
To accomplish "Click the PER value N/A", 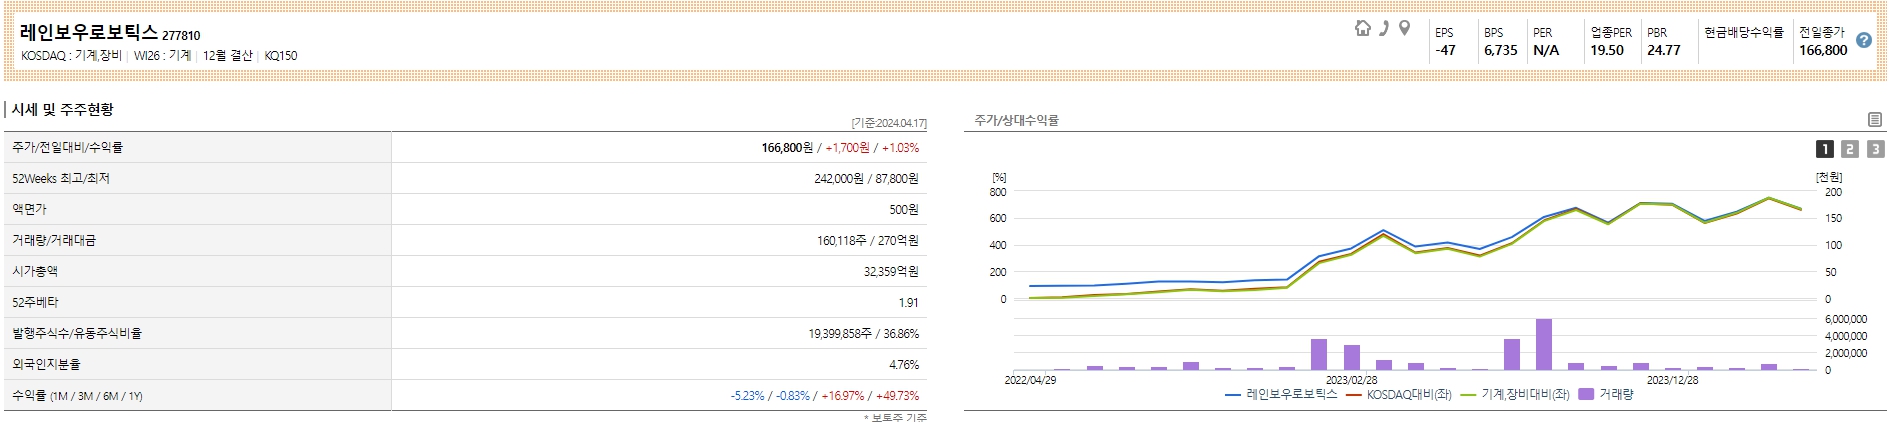I will pyautogui.click(x=1546, y=50).
